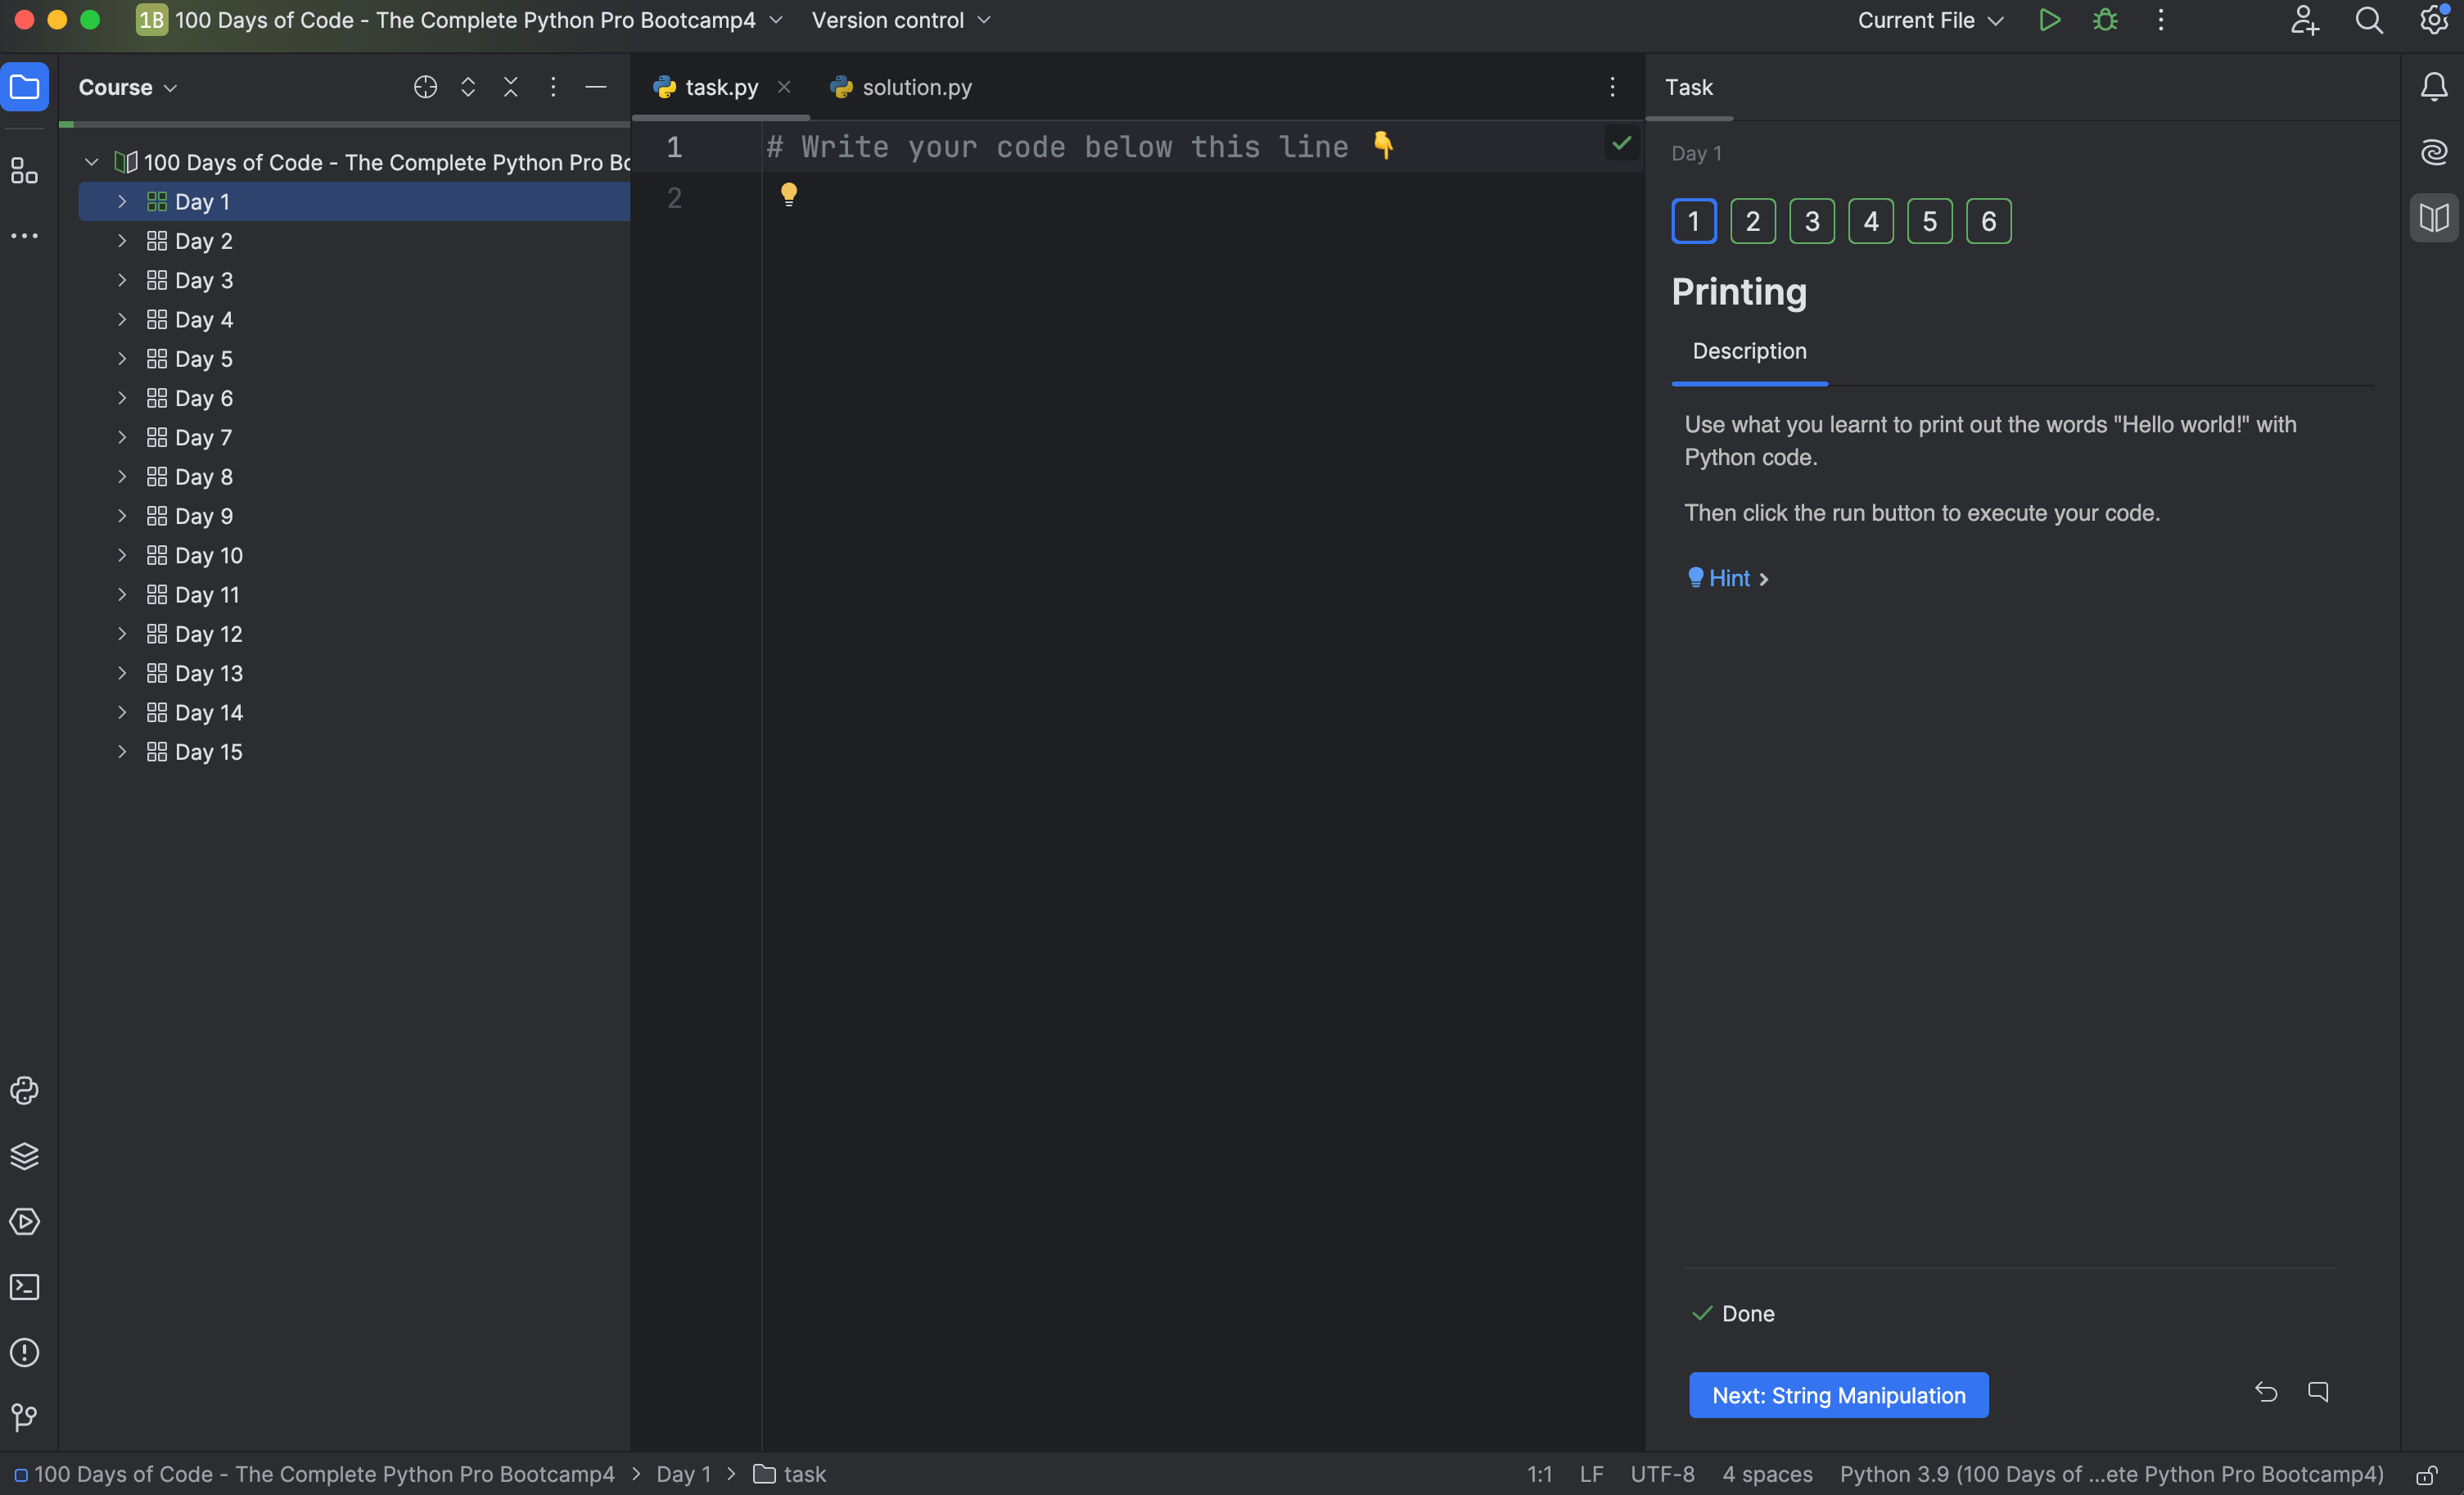Expand the Day 5 tree node
2464x1495 pixels.
point(122,359)
